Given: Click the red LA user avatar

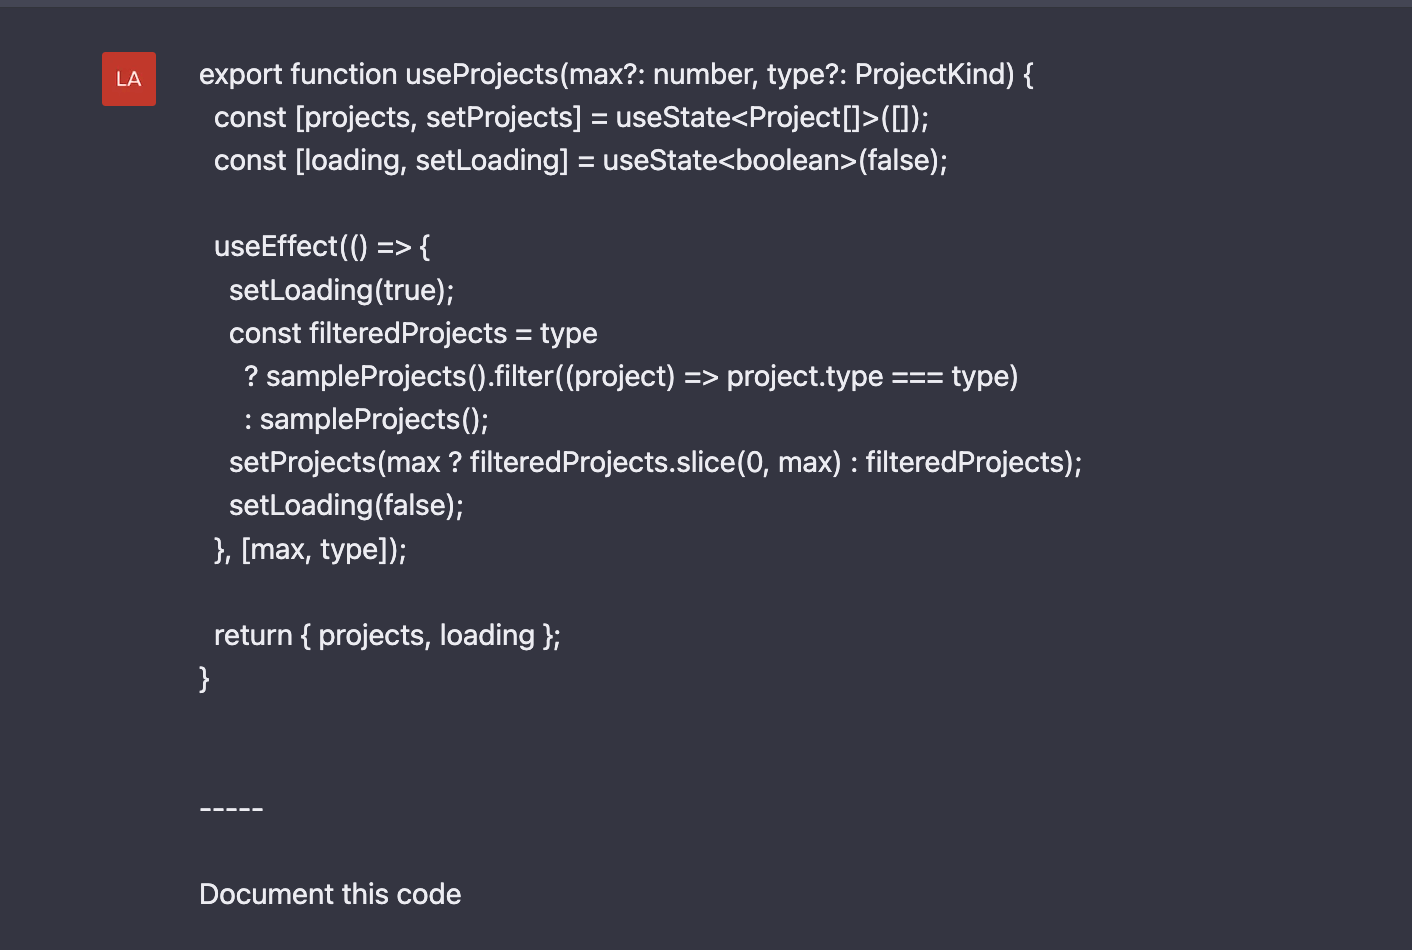Looking at the screenshot, I should 129,79.
